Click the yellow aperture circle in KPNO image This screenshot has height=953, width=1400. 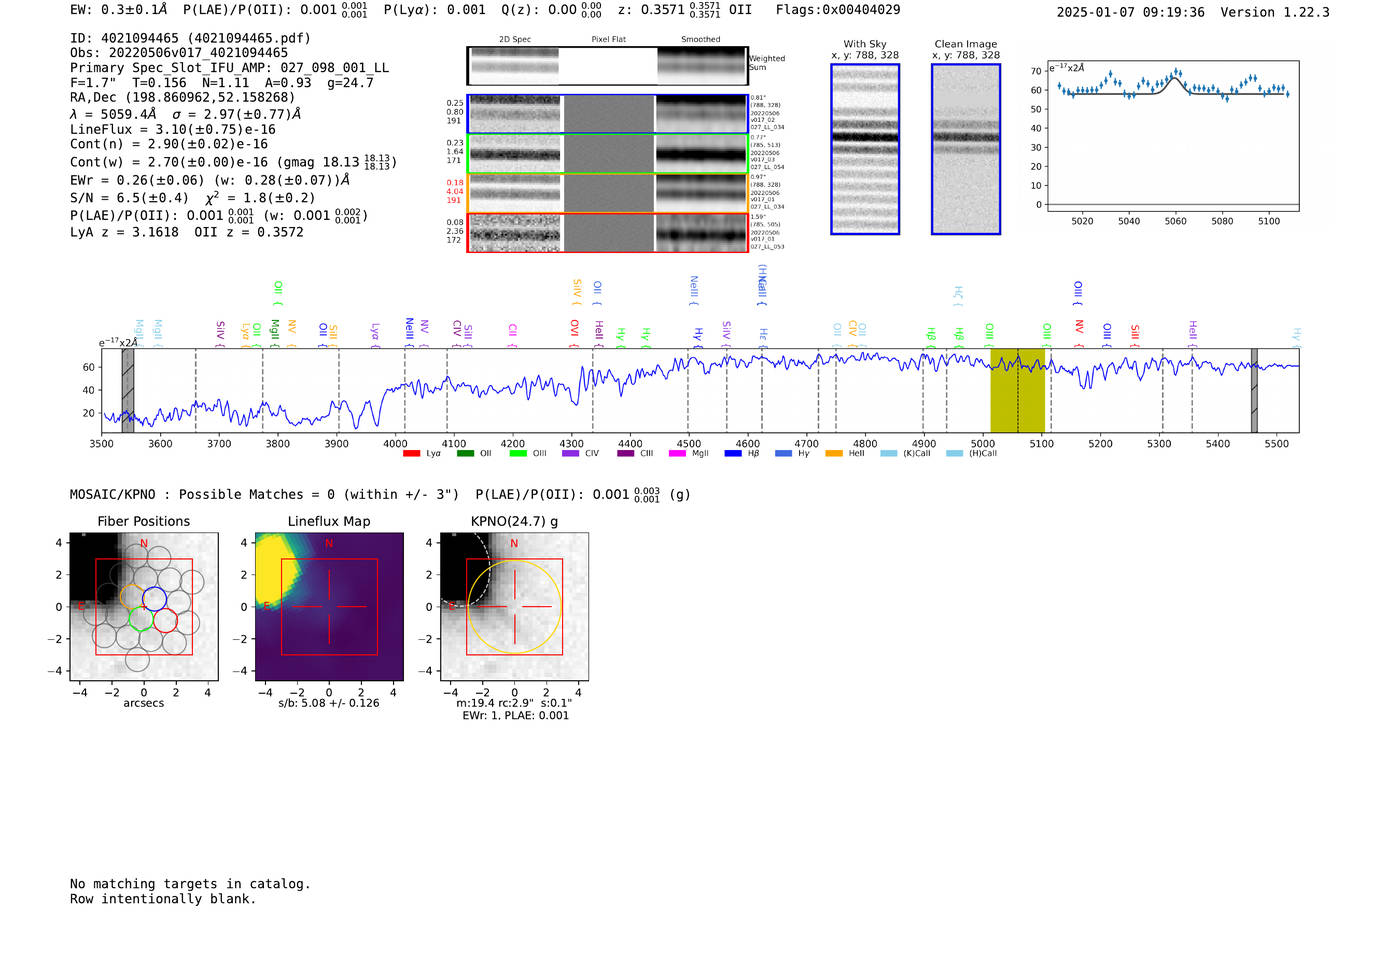(x=515, y=607)
